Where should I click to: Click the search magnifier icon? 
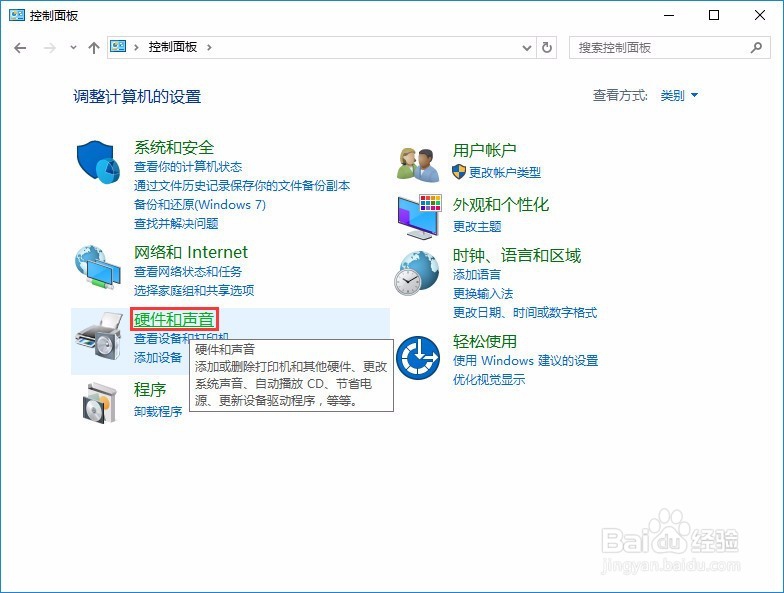756,48
